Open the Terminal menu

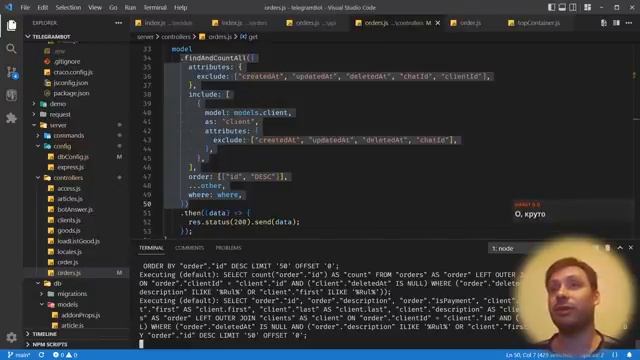(155, 7)
